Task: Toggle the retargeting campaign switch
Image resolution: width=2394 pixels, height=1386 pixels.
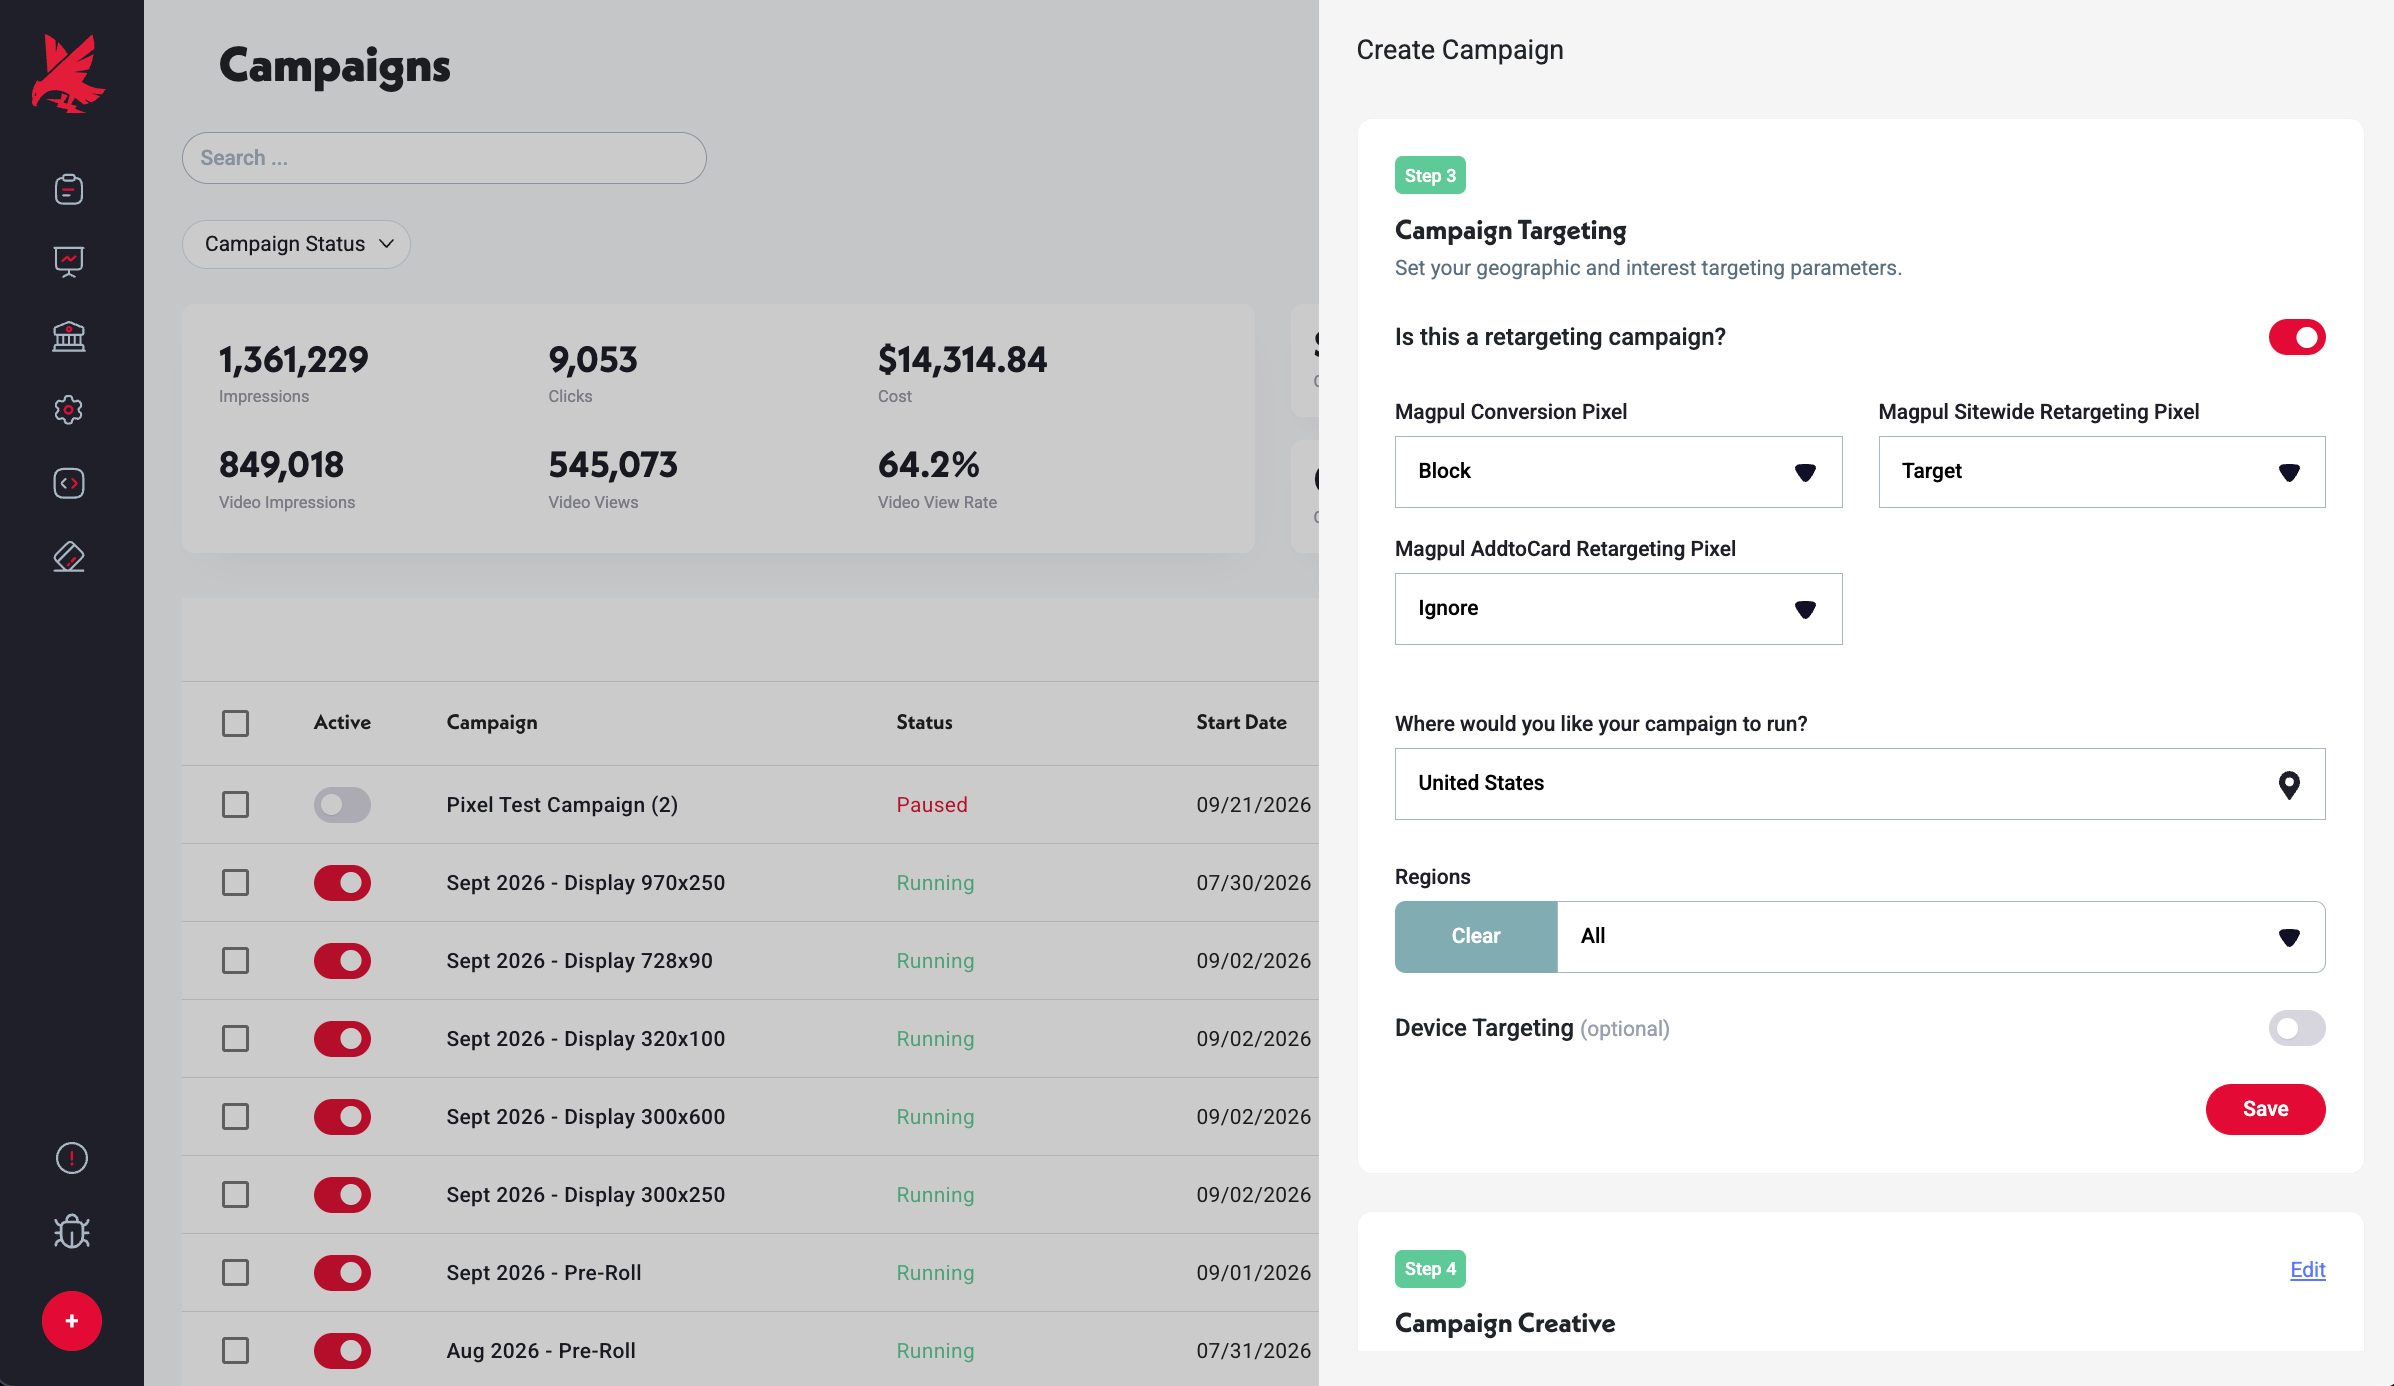Action: (2297, 337)
